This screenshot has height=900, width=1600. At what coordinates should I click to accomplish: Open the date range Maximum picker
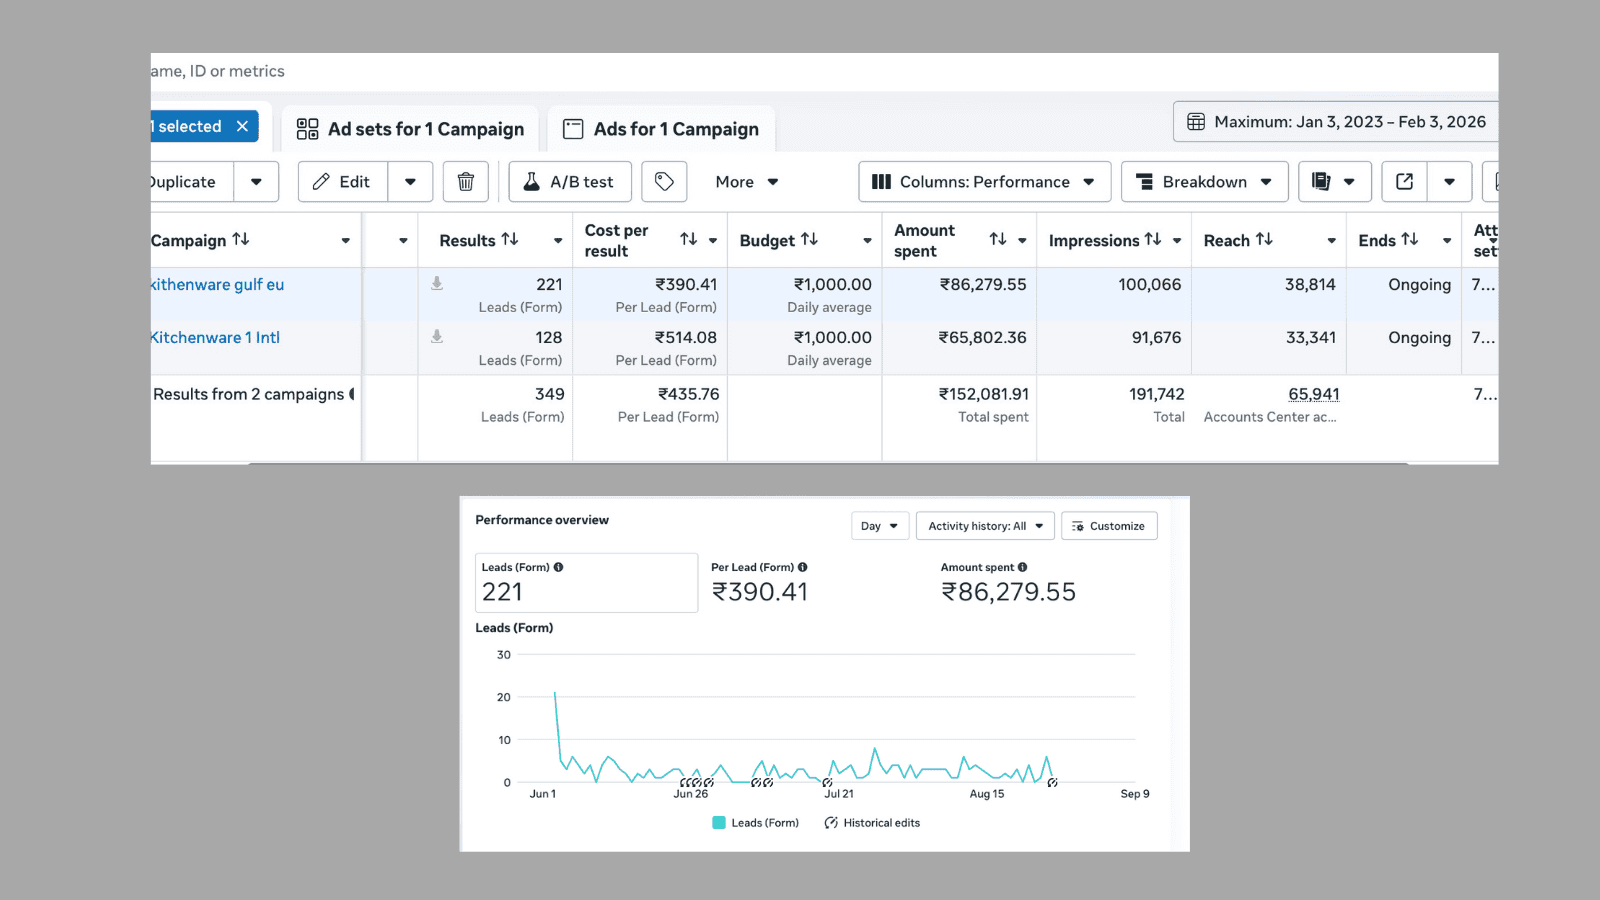1336,122
